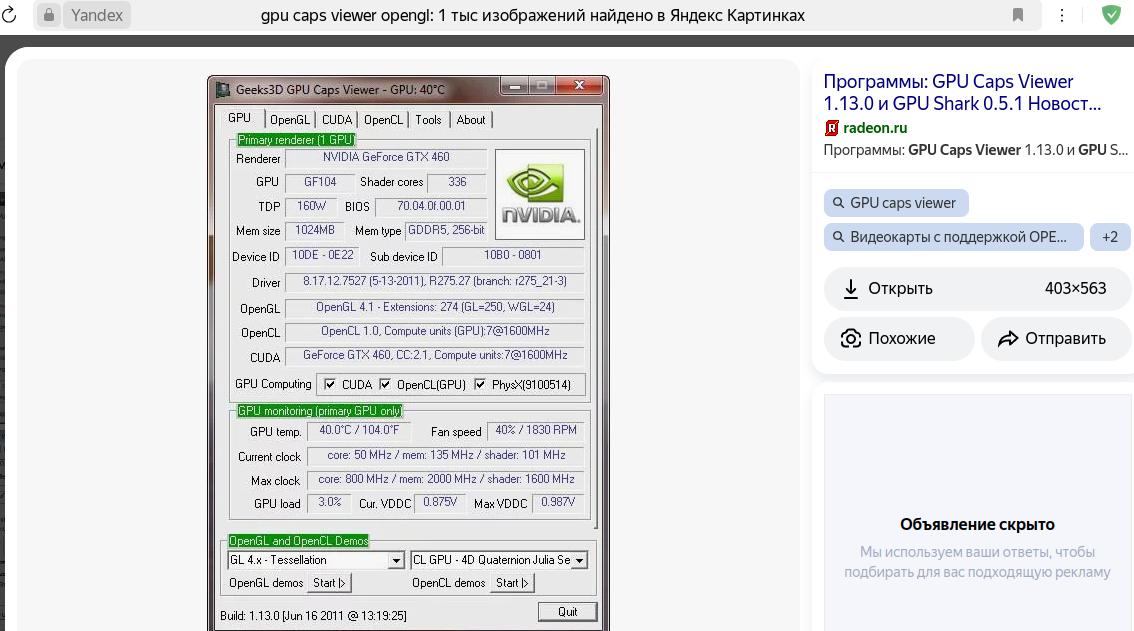Screen dimensions: 1134x631
Task: Click the NVIDIA logo in GPU Caps Viewer
Action: click(x=540, y=195)
